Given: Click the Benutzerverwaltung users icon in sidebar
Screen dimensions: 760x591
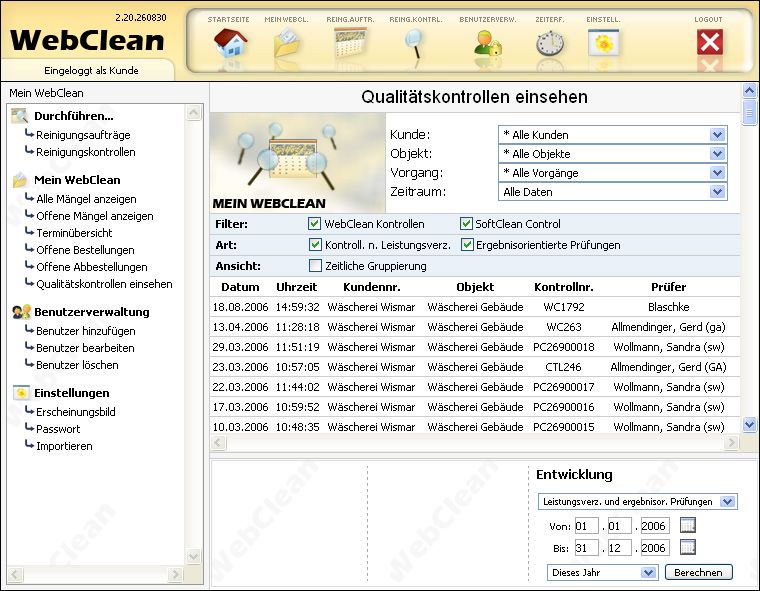Looking at the screenshot, I should point(21,312).
